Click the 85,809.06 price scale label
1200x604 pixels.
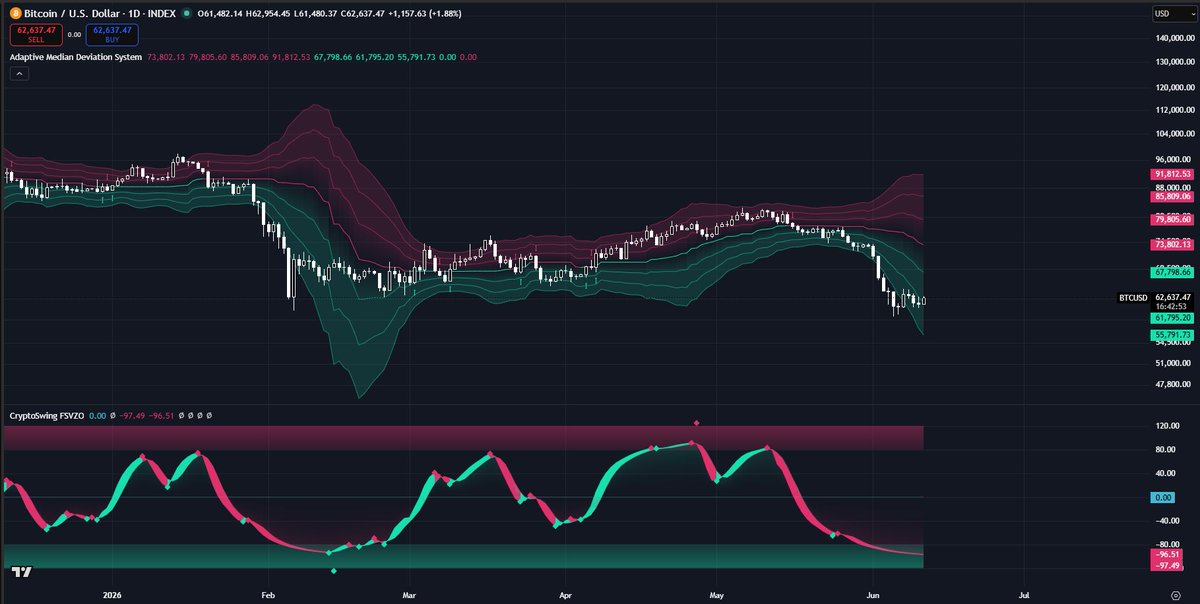pyautogui.click(x=1172, y=197)
